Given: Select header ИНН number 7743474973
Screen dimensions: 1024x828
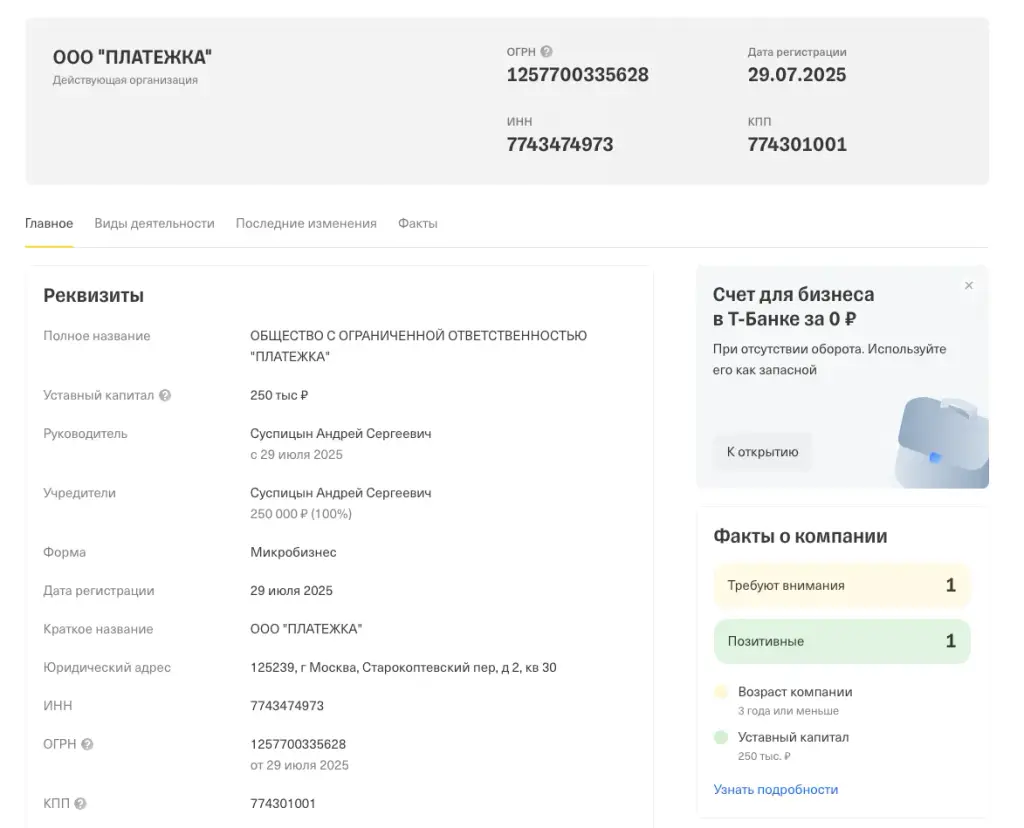Looking at the screenshot, I should 560,144.
